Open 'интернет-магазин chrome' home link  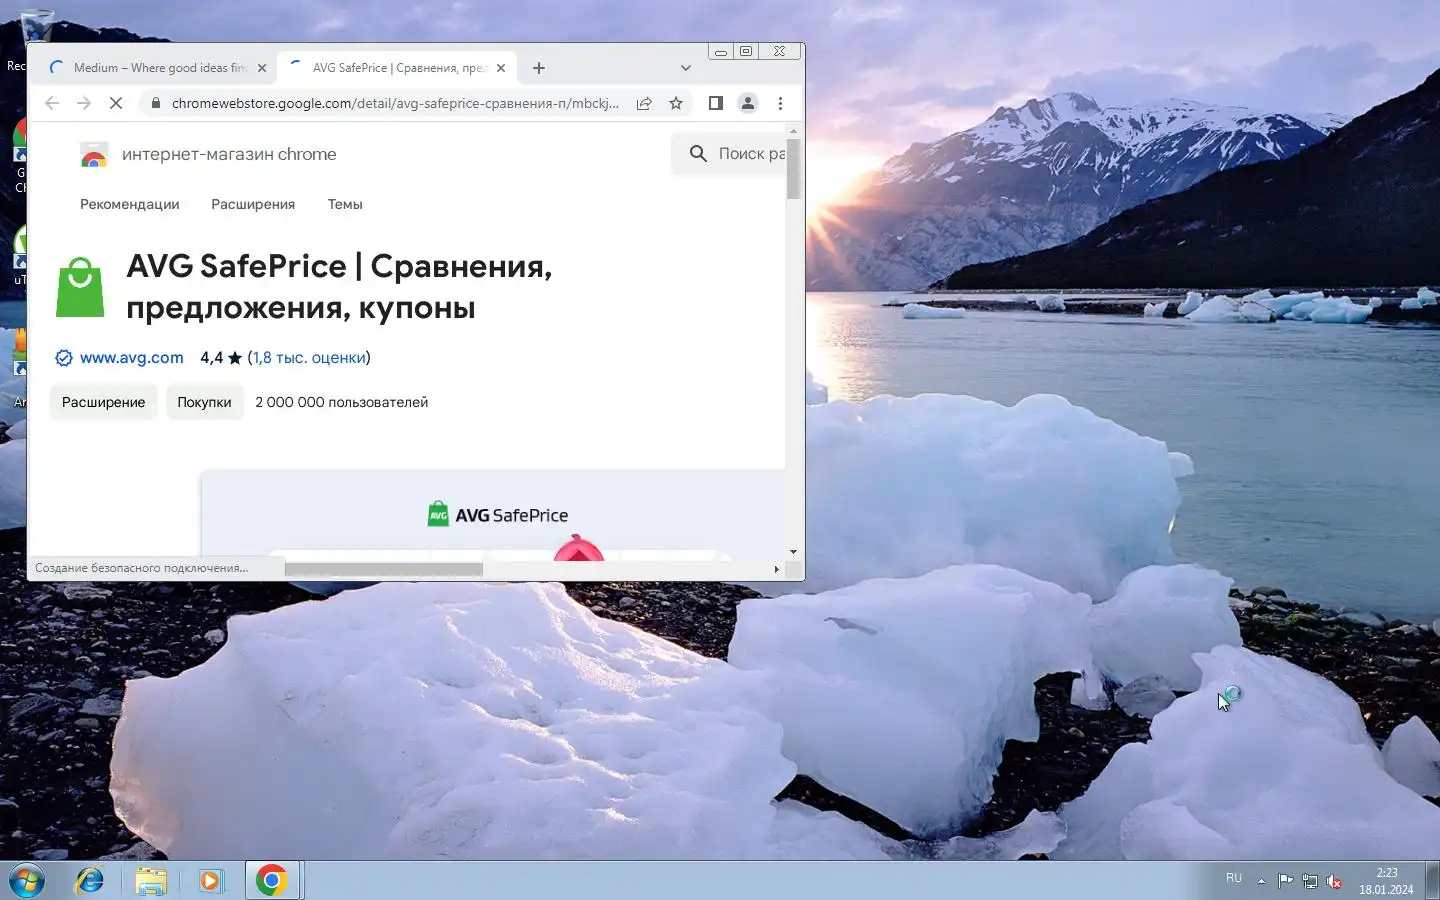[229, 154]
